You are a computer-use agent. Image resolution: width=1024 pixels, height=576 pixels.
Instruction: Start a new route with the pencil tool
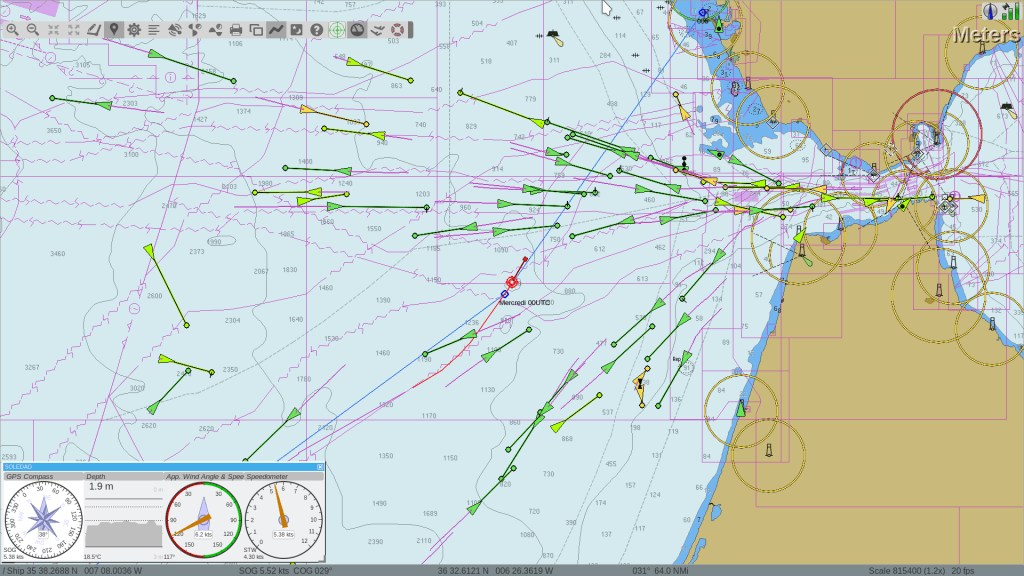[94, 29]
